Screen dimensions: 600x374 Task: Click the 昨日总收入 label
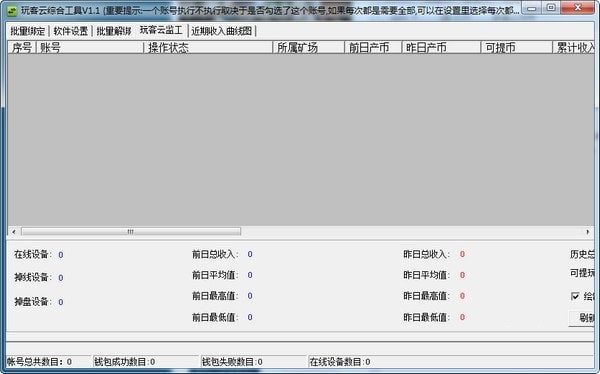[x=427, y=254]
